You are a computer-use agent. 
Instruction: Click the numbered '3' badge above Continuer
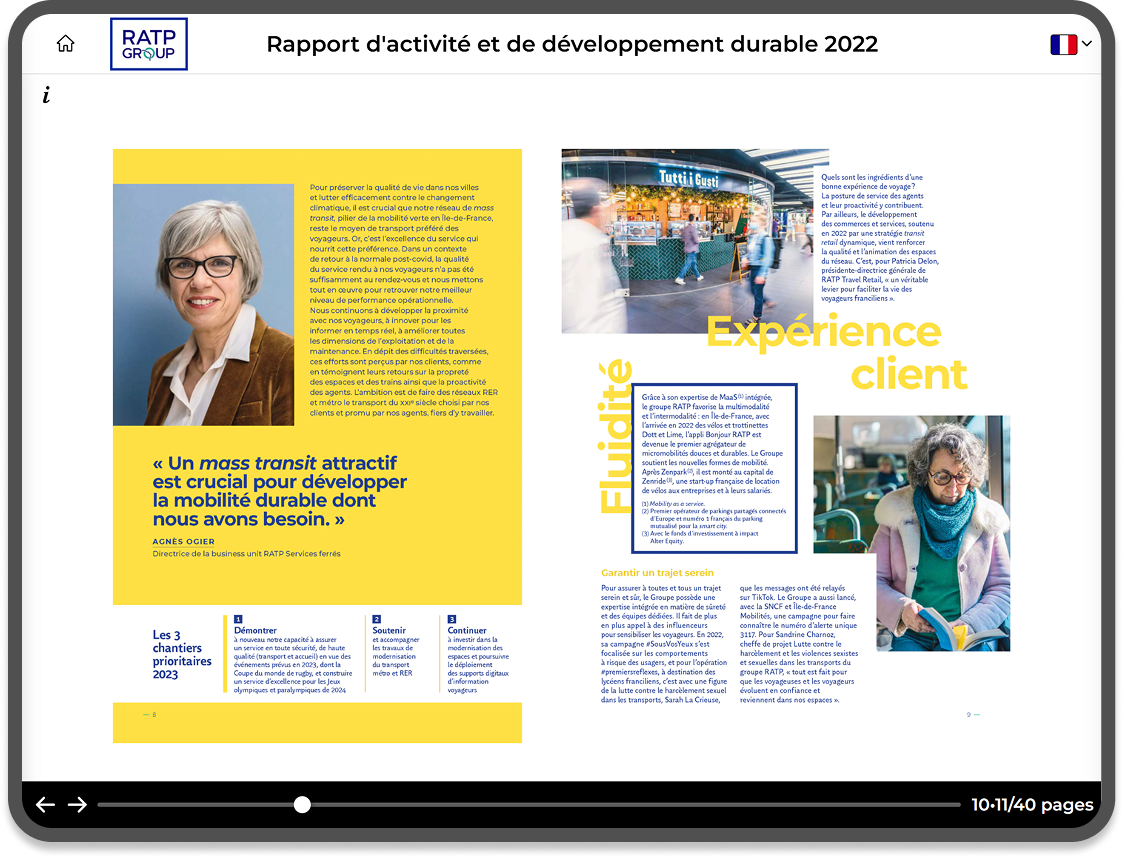point(452,619)
